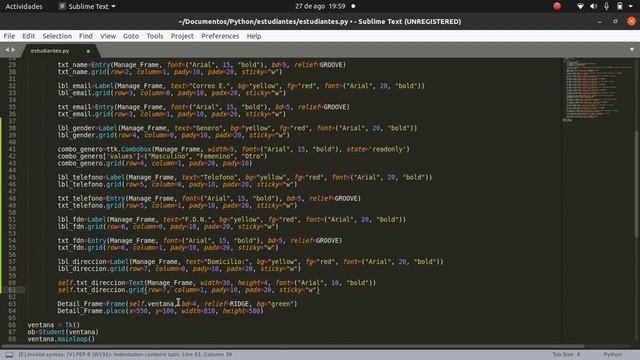The width and height of the screenshot is (640, 360).
Task: Click the 'Detail_Frame=Frame(self.ventana' line
Action: 177,304
